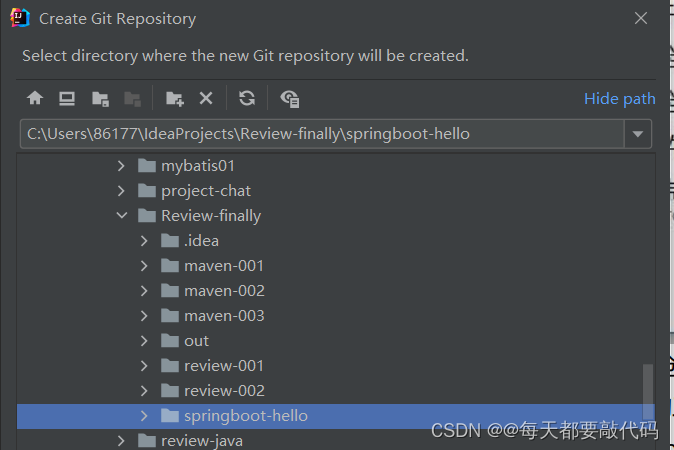Select review-java directory row
The height and width of the screenshot is (450, 674).
(335, 441)
